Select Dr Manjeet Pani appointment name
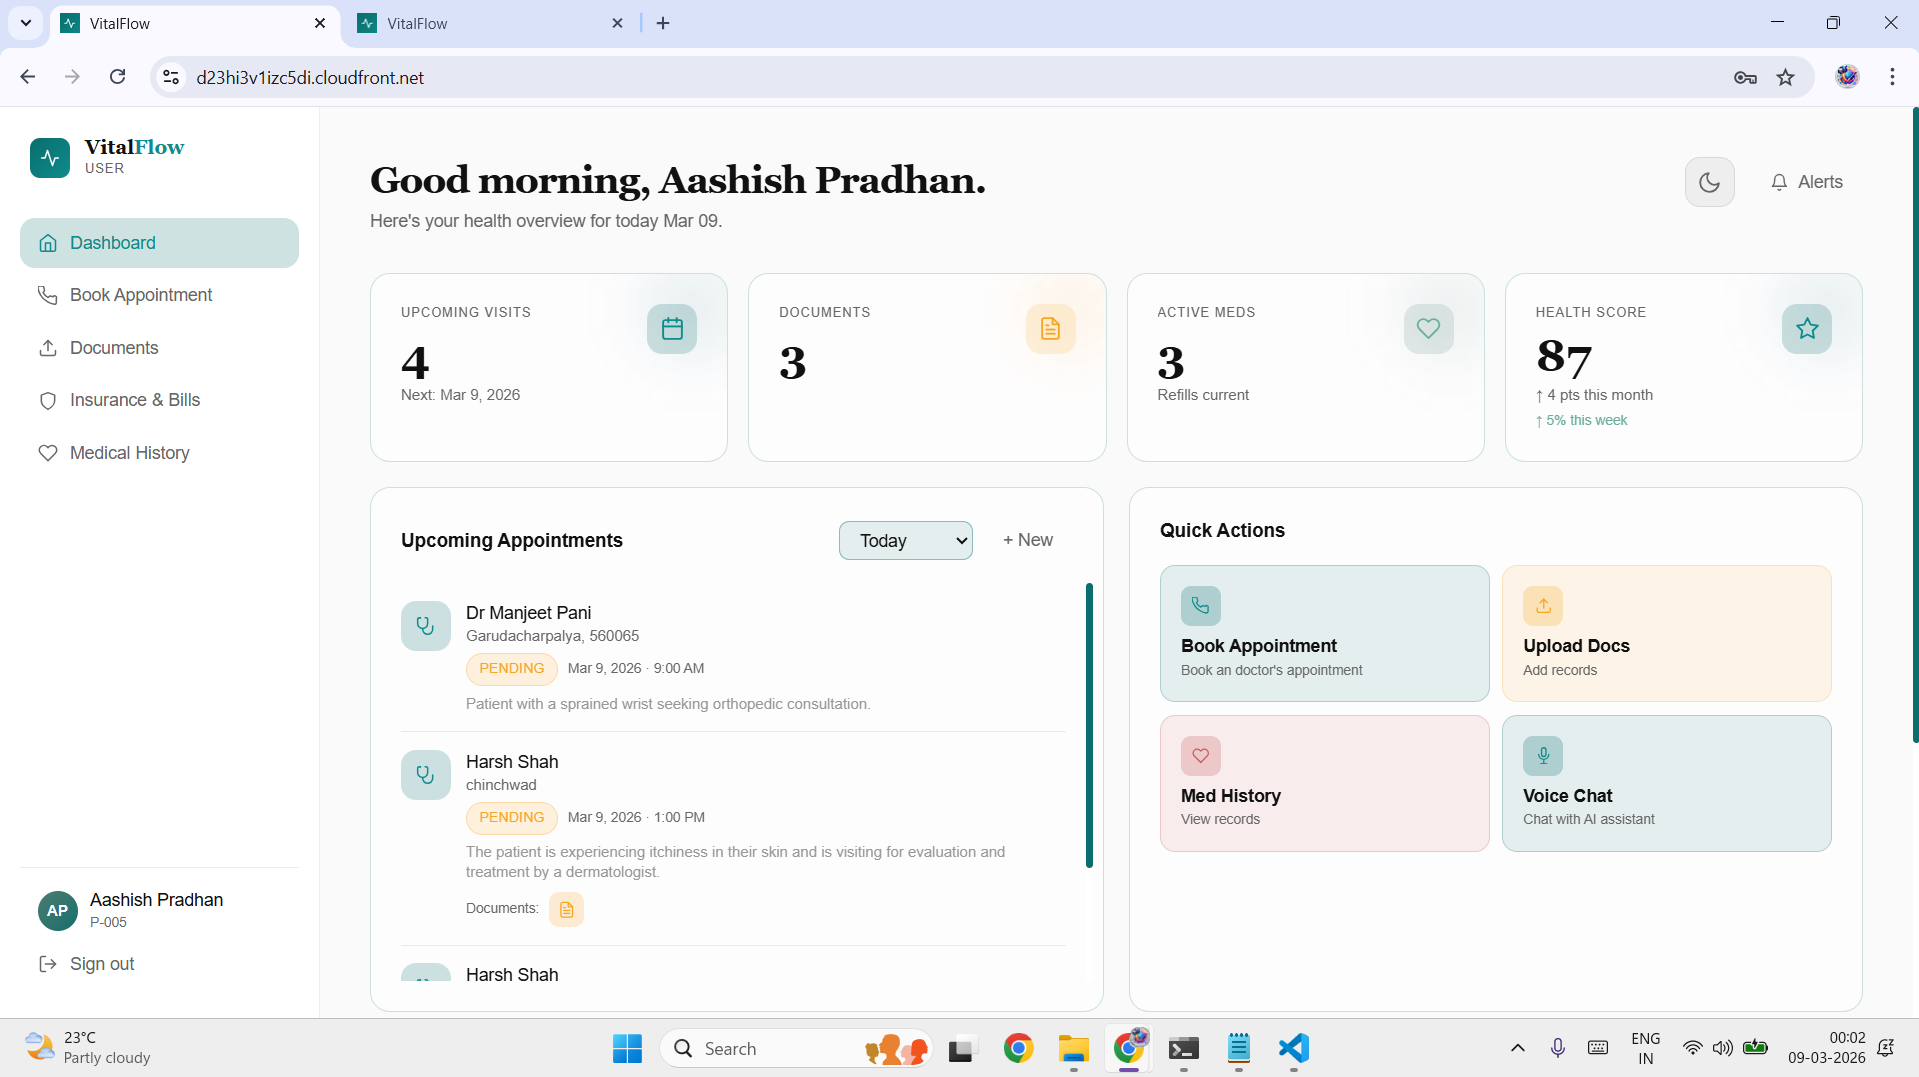This screenshot has width=1919, height=1077. [528, 613]
